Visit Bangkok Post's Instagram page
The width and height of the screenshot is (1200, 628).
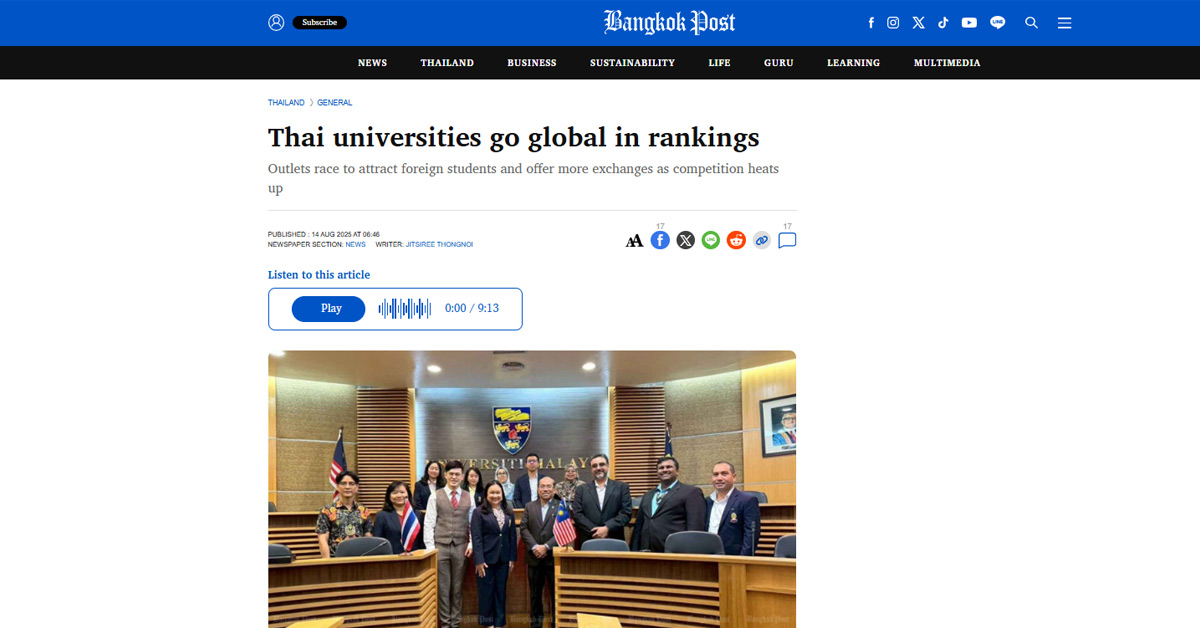click(x=893, y=22)
